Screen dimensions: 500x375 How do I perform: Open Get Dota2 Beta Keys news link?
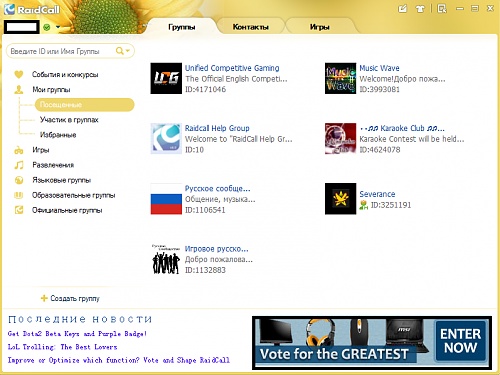[x=77, y=334]
